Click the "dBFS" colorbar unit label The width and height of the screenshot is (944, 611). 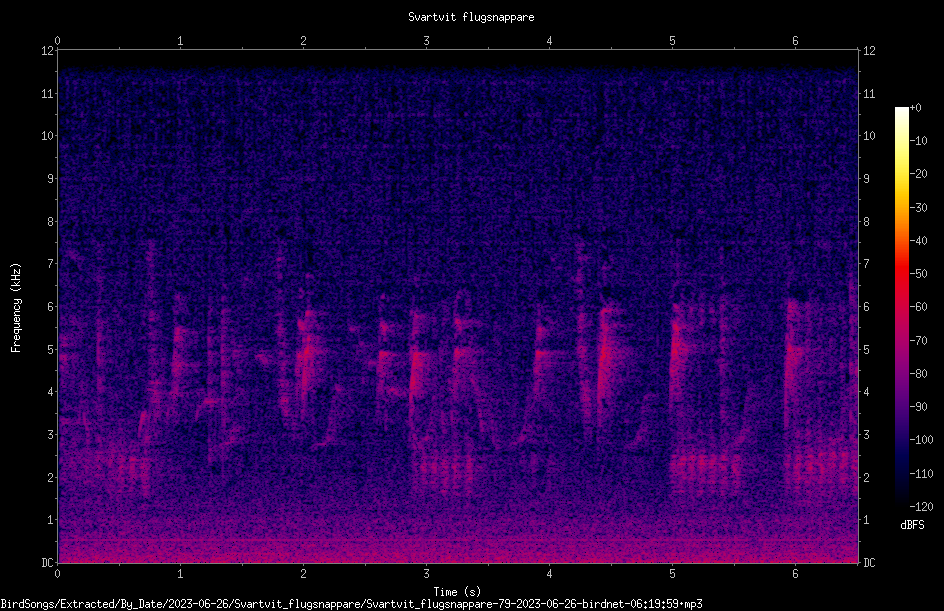click(x=912, y=525)
